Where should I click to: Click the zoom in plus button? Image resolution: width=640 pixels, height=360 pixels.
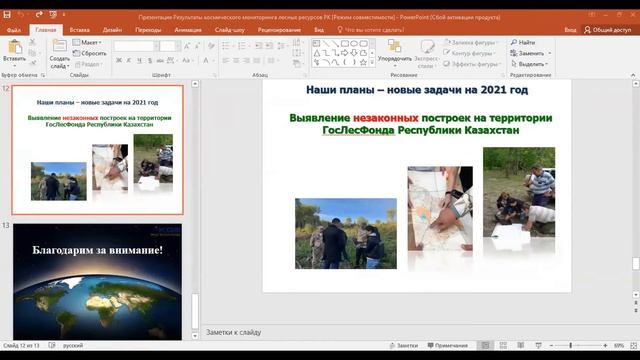coord(605,345)
